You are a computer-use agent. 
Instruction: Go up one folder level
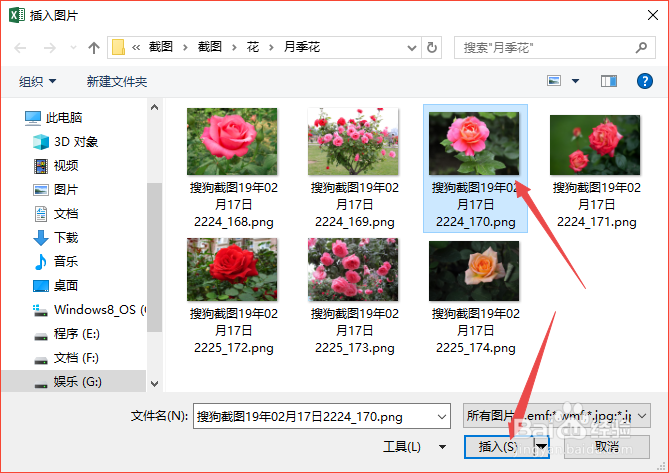coord(93,47)
